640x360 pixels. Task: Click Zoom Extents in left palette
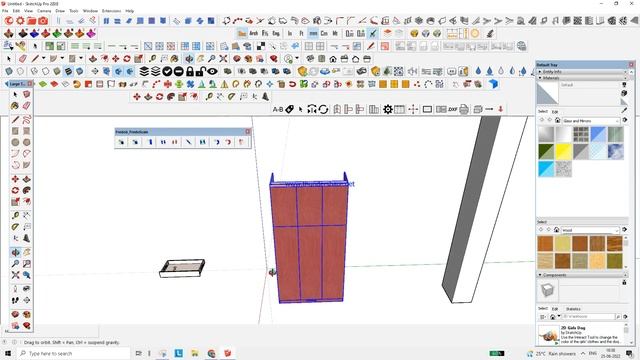pyautogui.click(x=15, y=275)
